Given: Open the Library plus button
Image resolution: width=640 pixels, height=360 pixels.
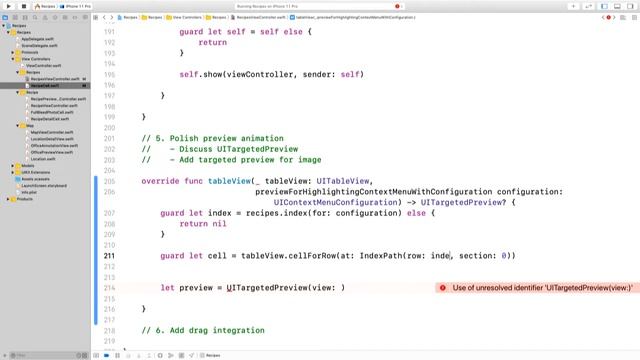Looking at the screenshot, I should (573, 6).
